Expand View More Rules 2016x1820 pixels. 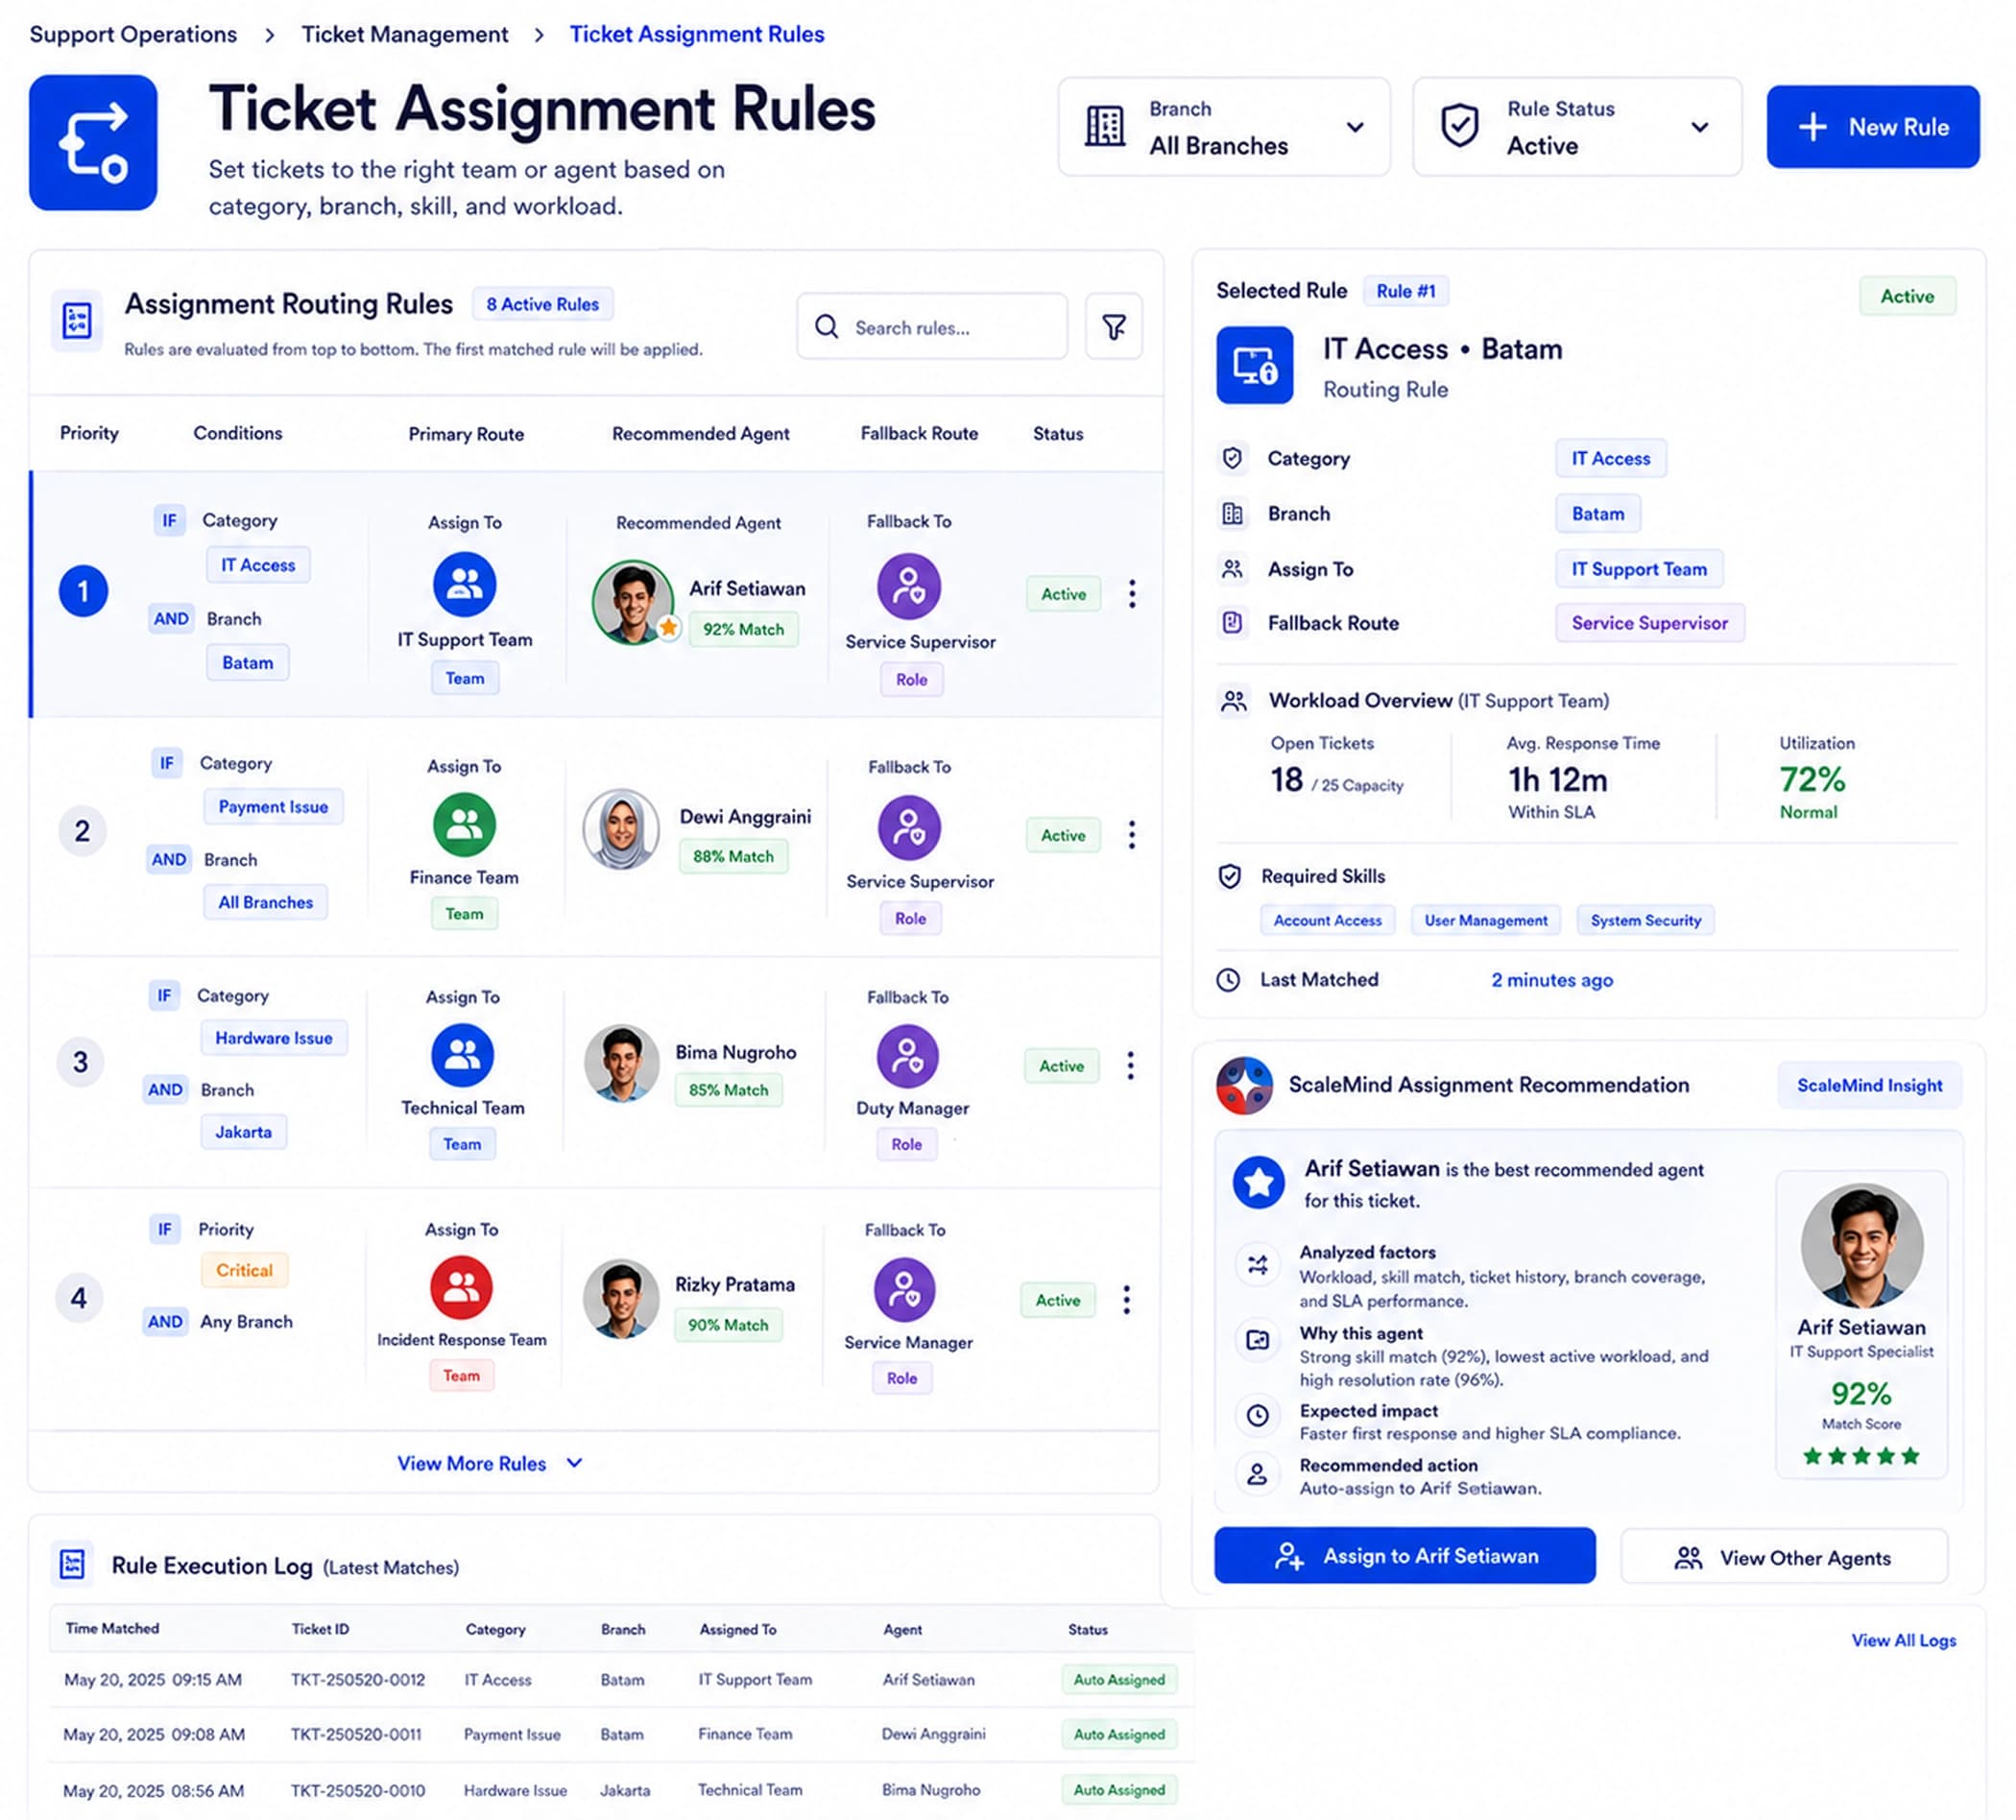point(490,1463)
